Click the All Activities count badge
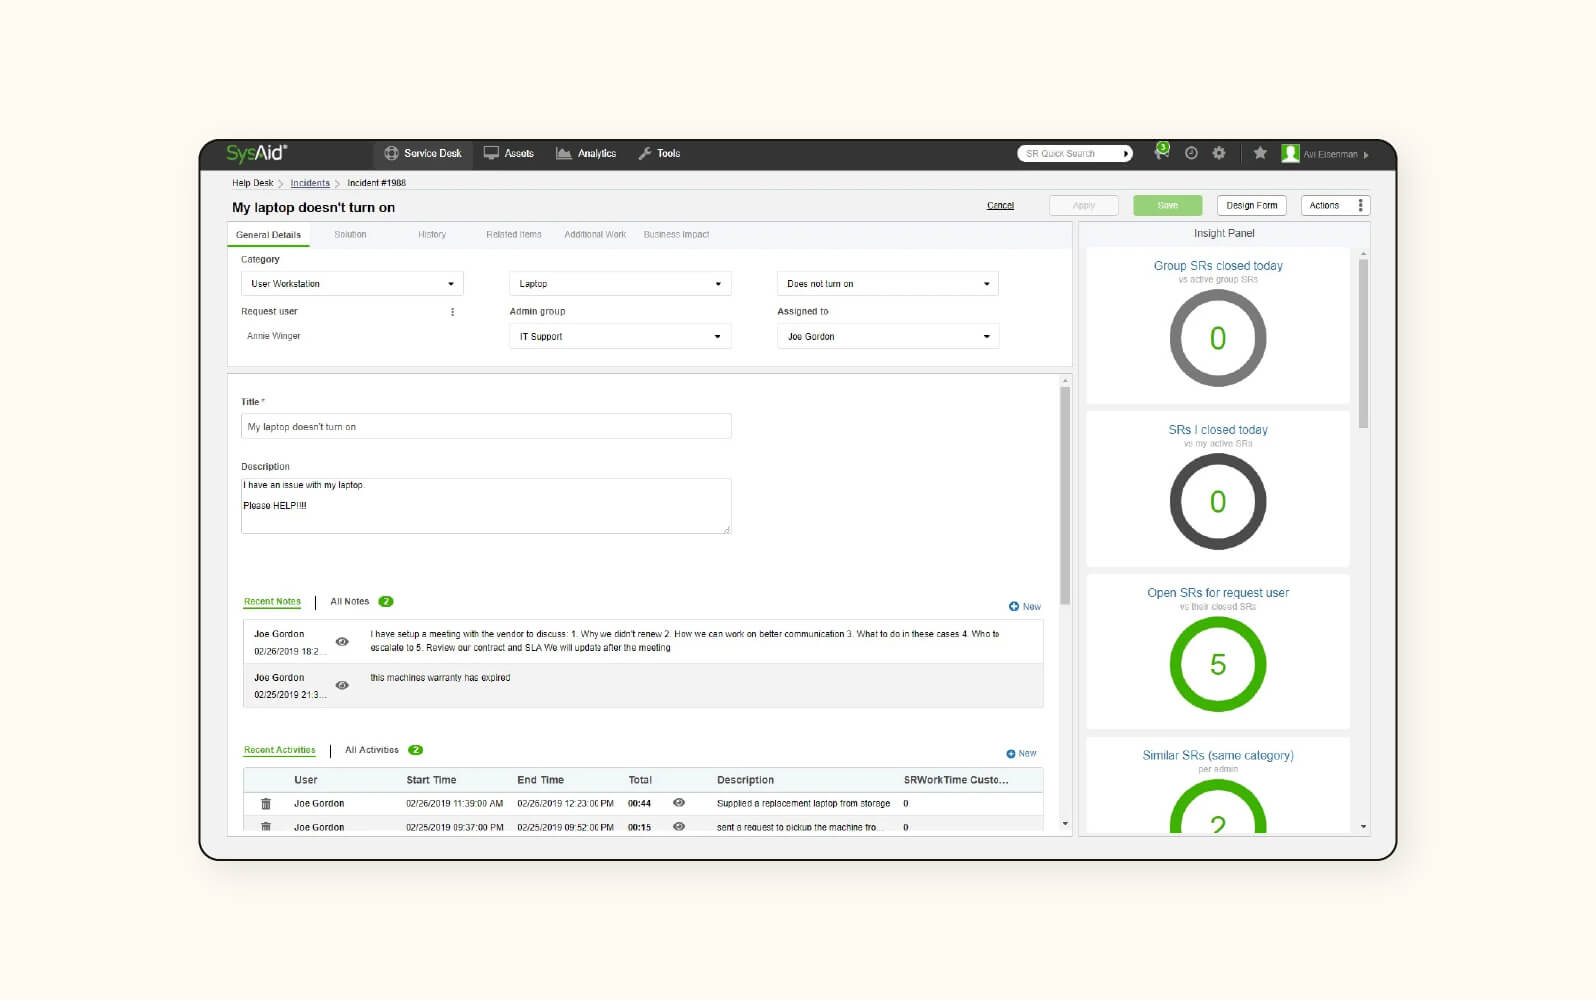The width and height of the screenshot is (1596, 1000). [416, 750]
